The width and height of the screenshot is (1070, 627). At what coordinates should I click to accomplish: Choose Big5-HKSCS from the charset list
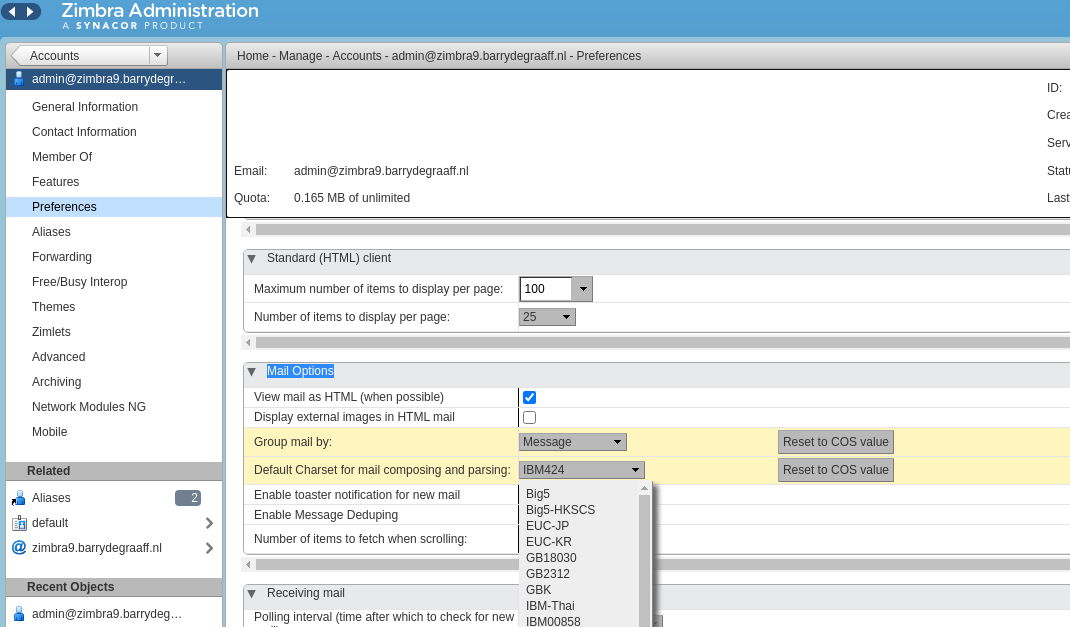(x=560, y=510)
